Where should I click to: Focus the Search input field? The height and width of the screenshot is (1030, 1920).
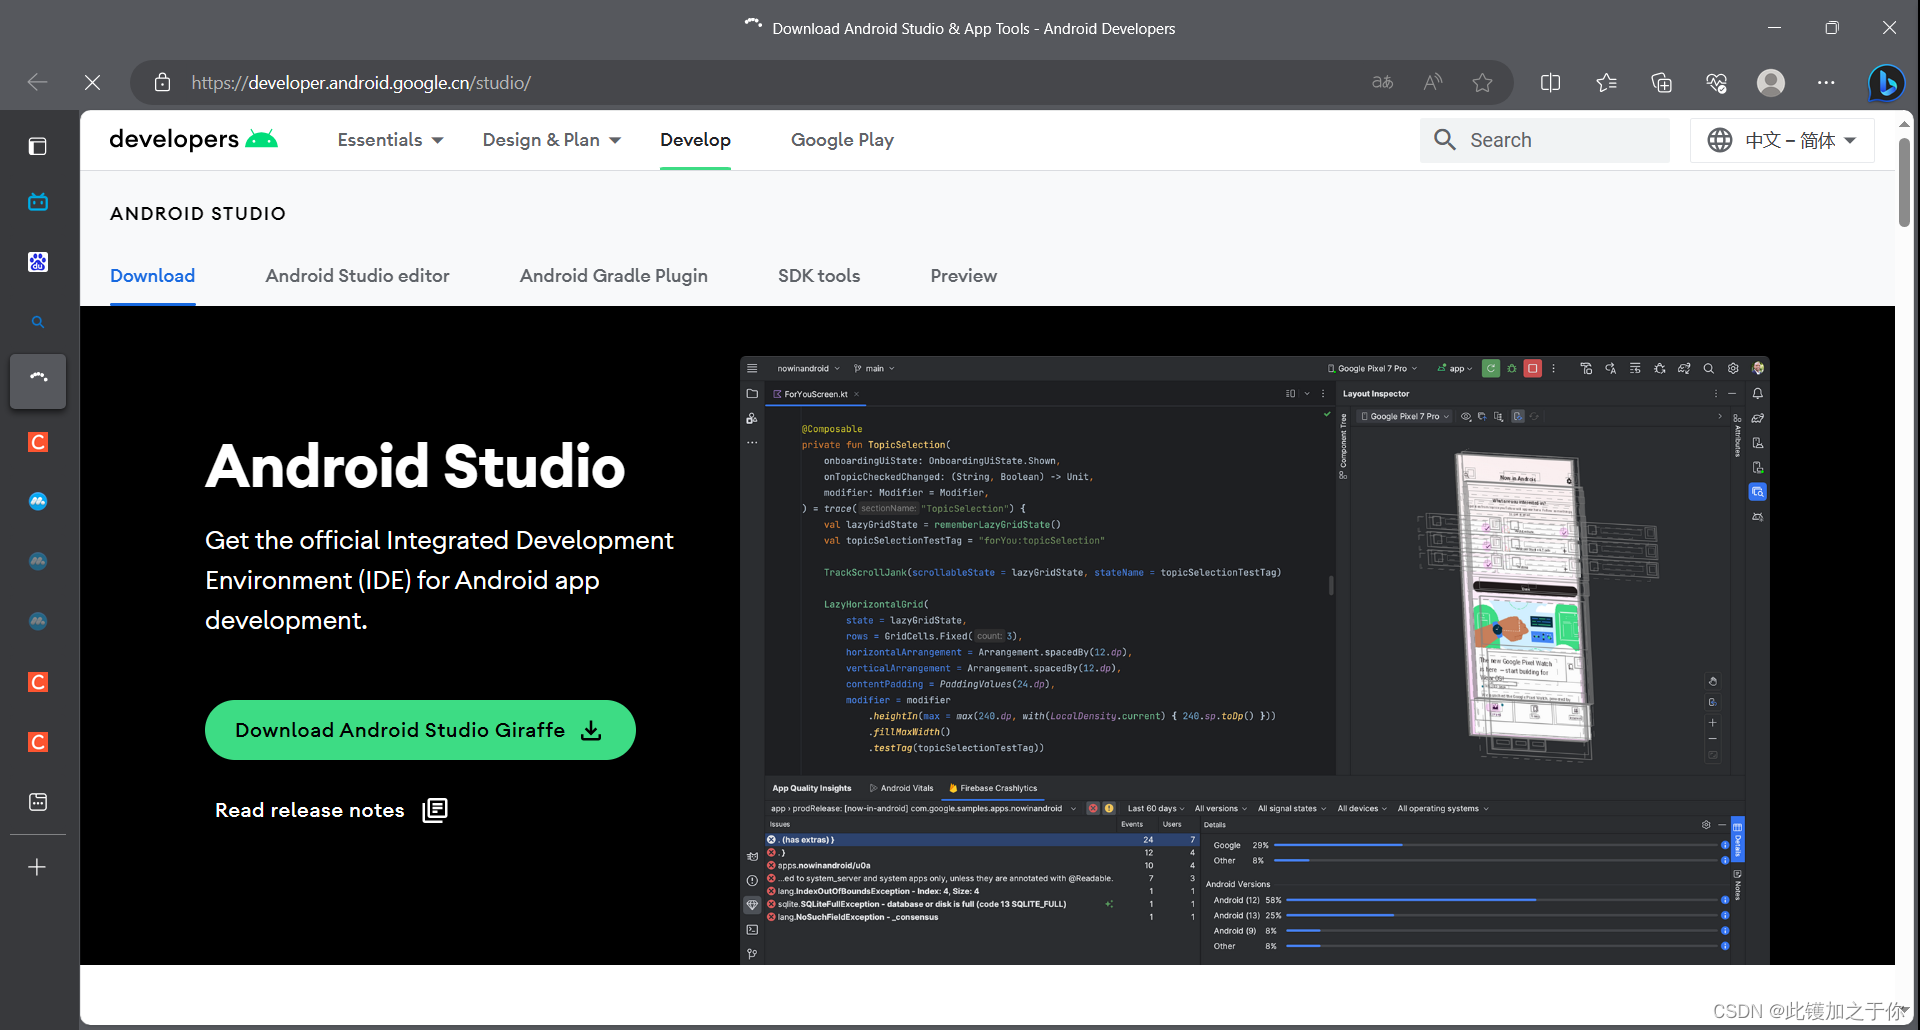point(1545,140)
